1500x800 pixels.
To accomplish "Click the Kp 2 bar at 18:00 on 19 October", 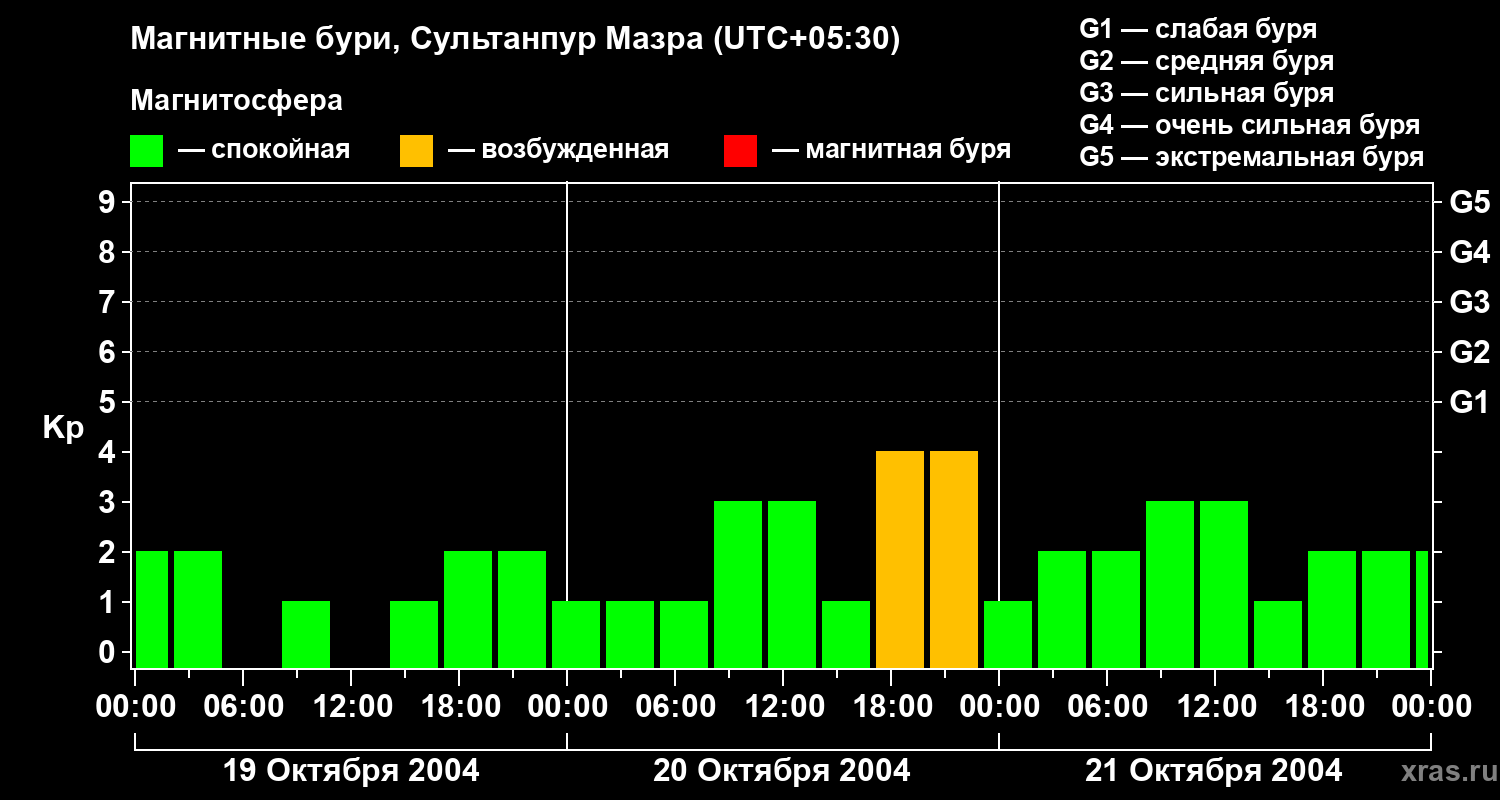I will [x=468, y=610].
